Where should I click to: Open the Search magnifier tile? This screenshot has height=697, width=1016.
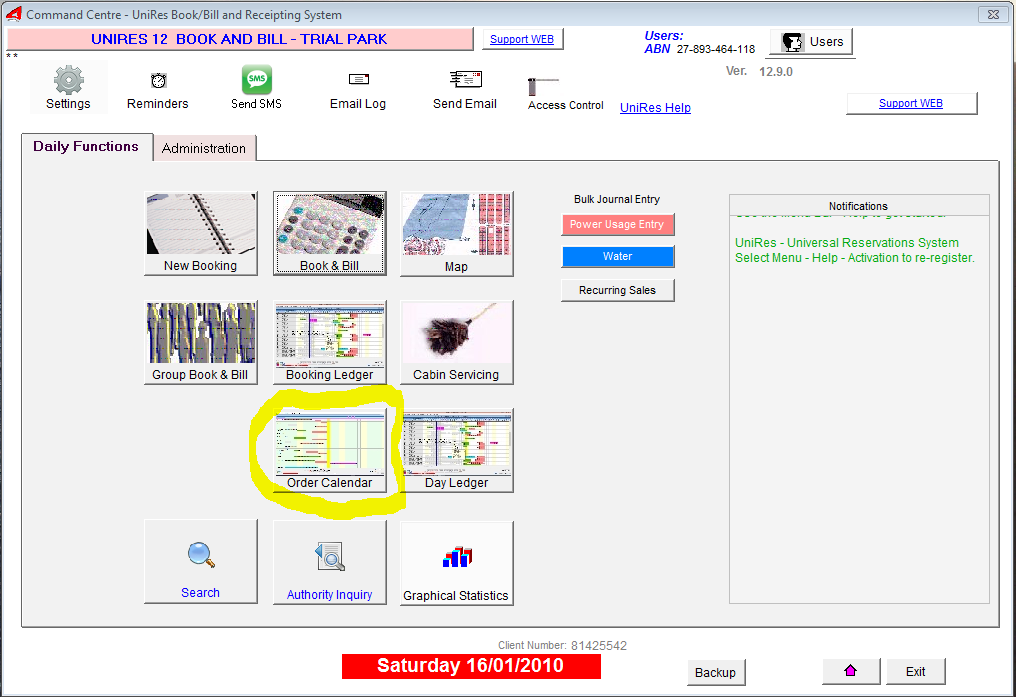pos(200,562)
